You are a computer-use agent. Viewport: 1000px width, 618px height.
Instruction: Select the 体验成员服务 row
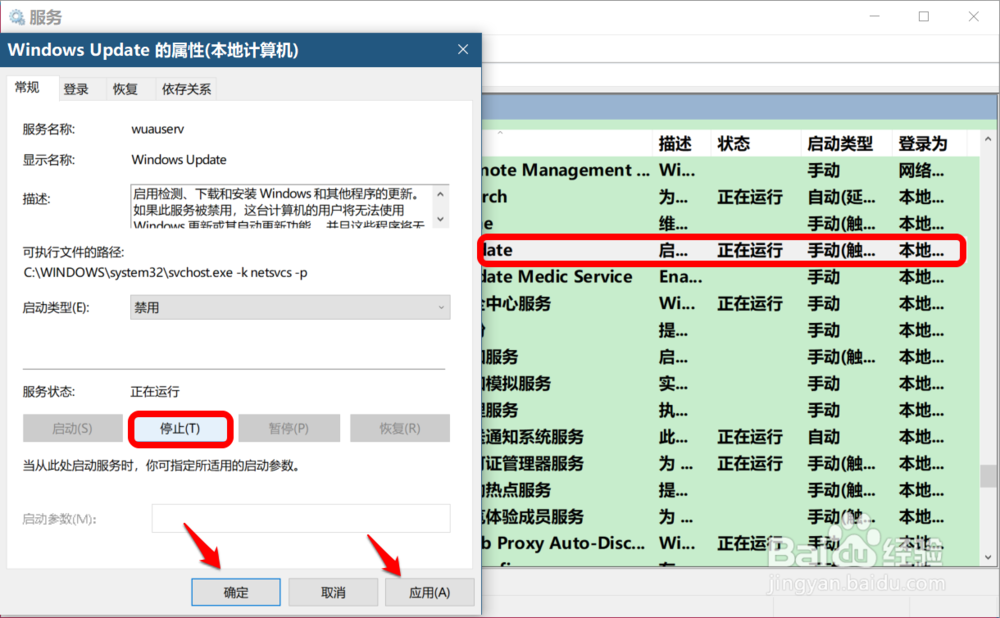[730, 517]
